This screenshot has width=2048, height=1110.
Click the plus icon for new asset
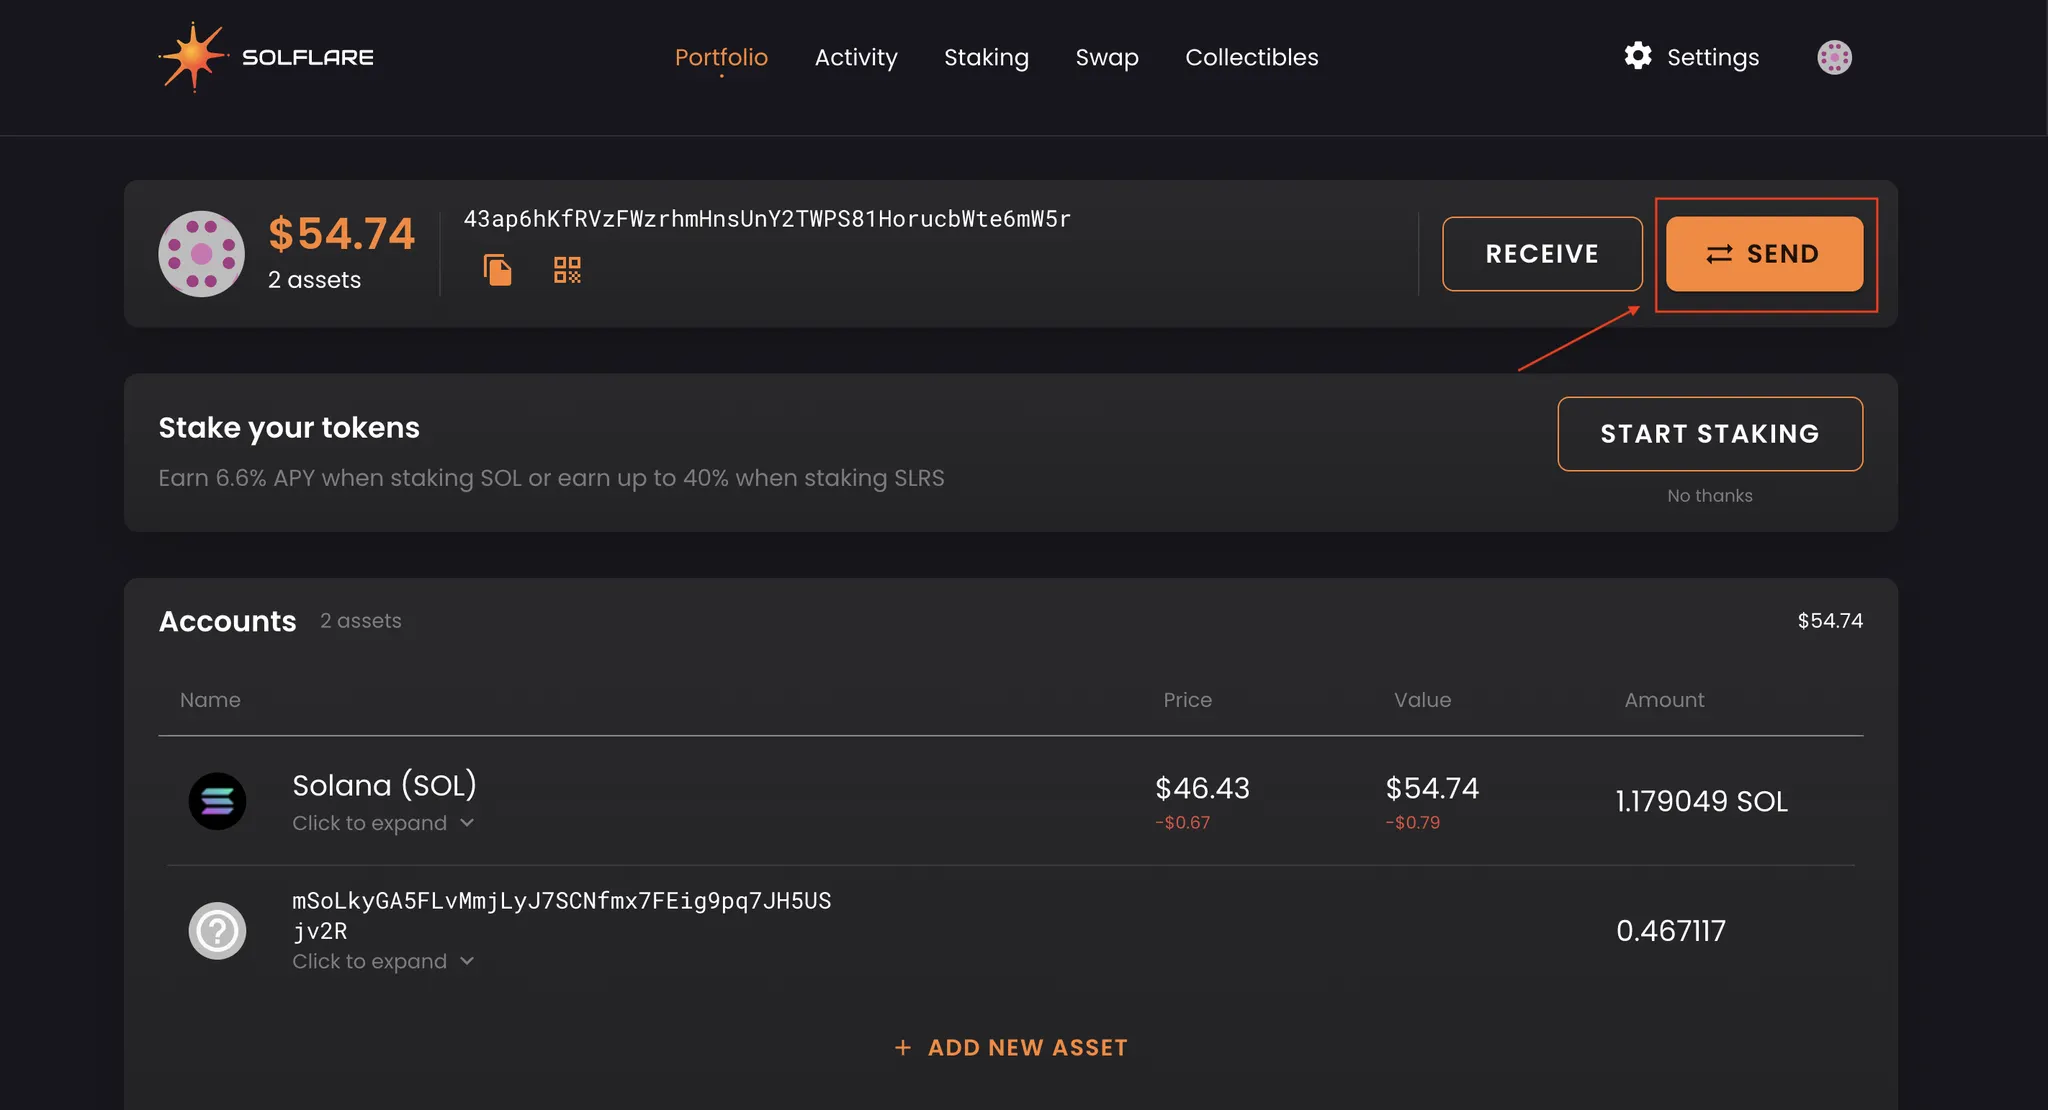coord(903,1047)
